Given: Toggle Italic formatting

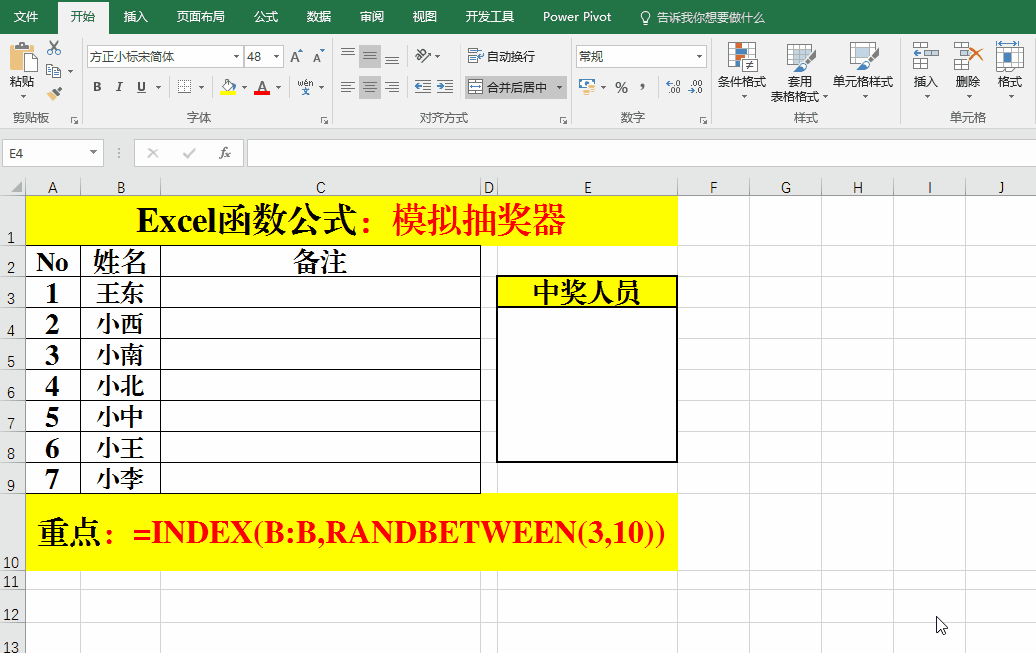Looking at the screenshot, I should click(119, 87).
